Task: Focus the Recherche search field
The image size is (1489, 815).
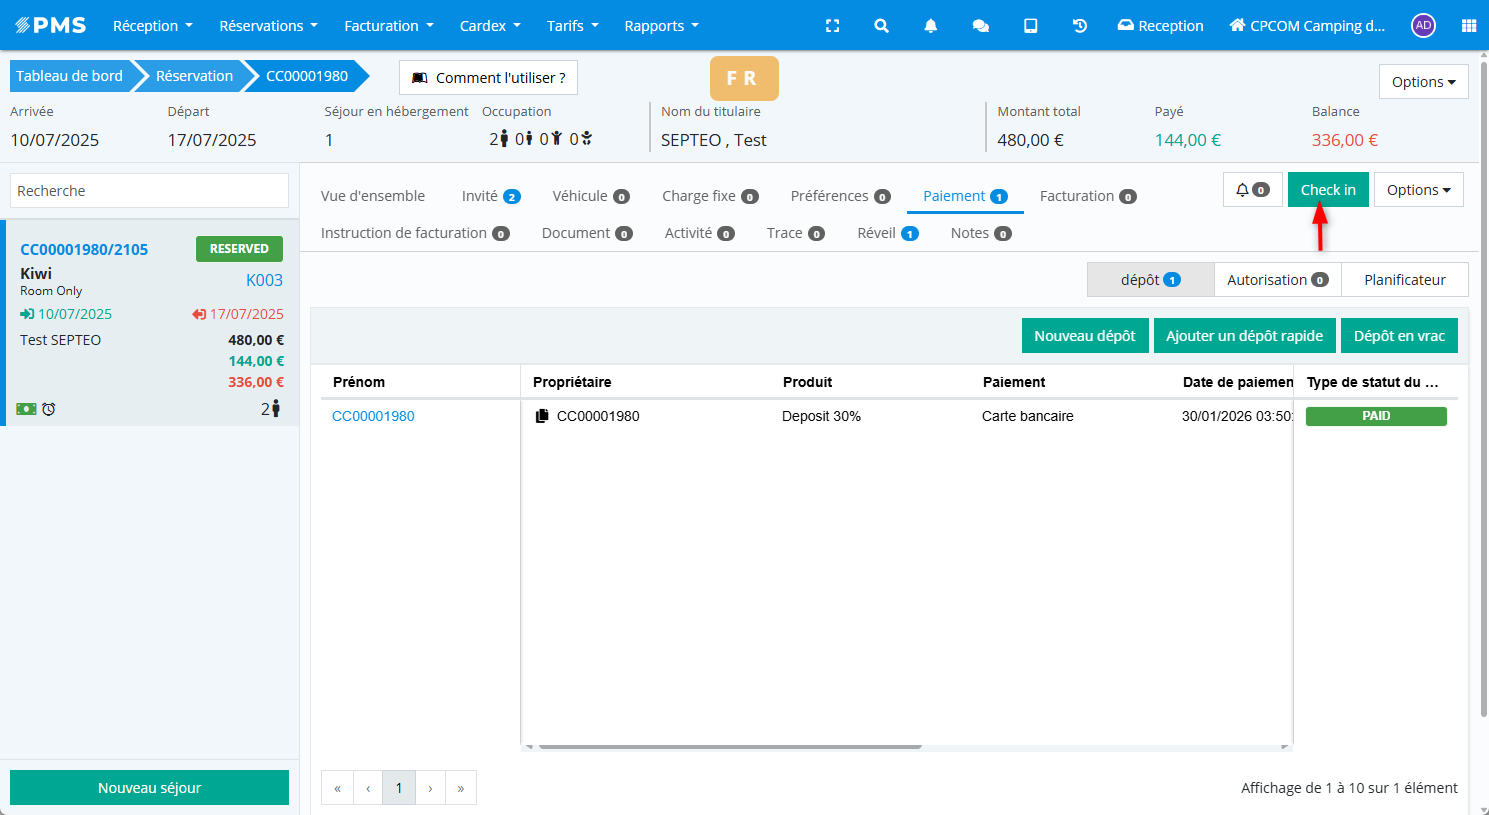Action: tap(149, 191)
